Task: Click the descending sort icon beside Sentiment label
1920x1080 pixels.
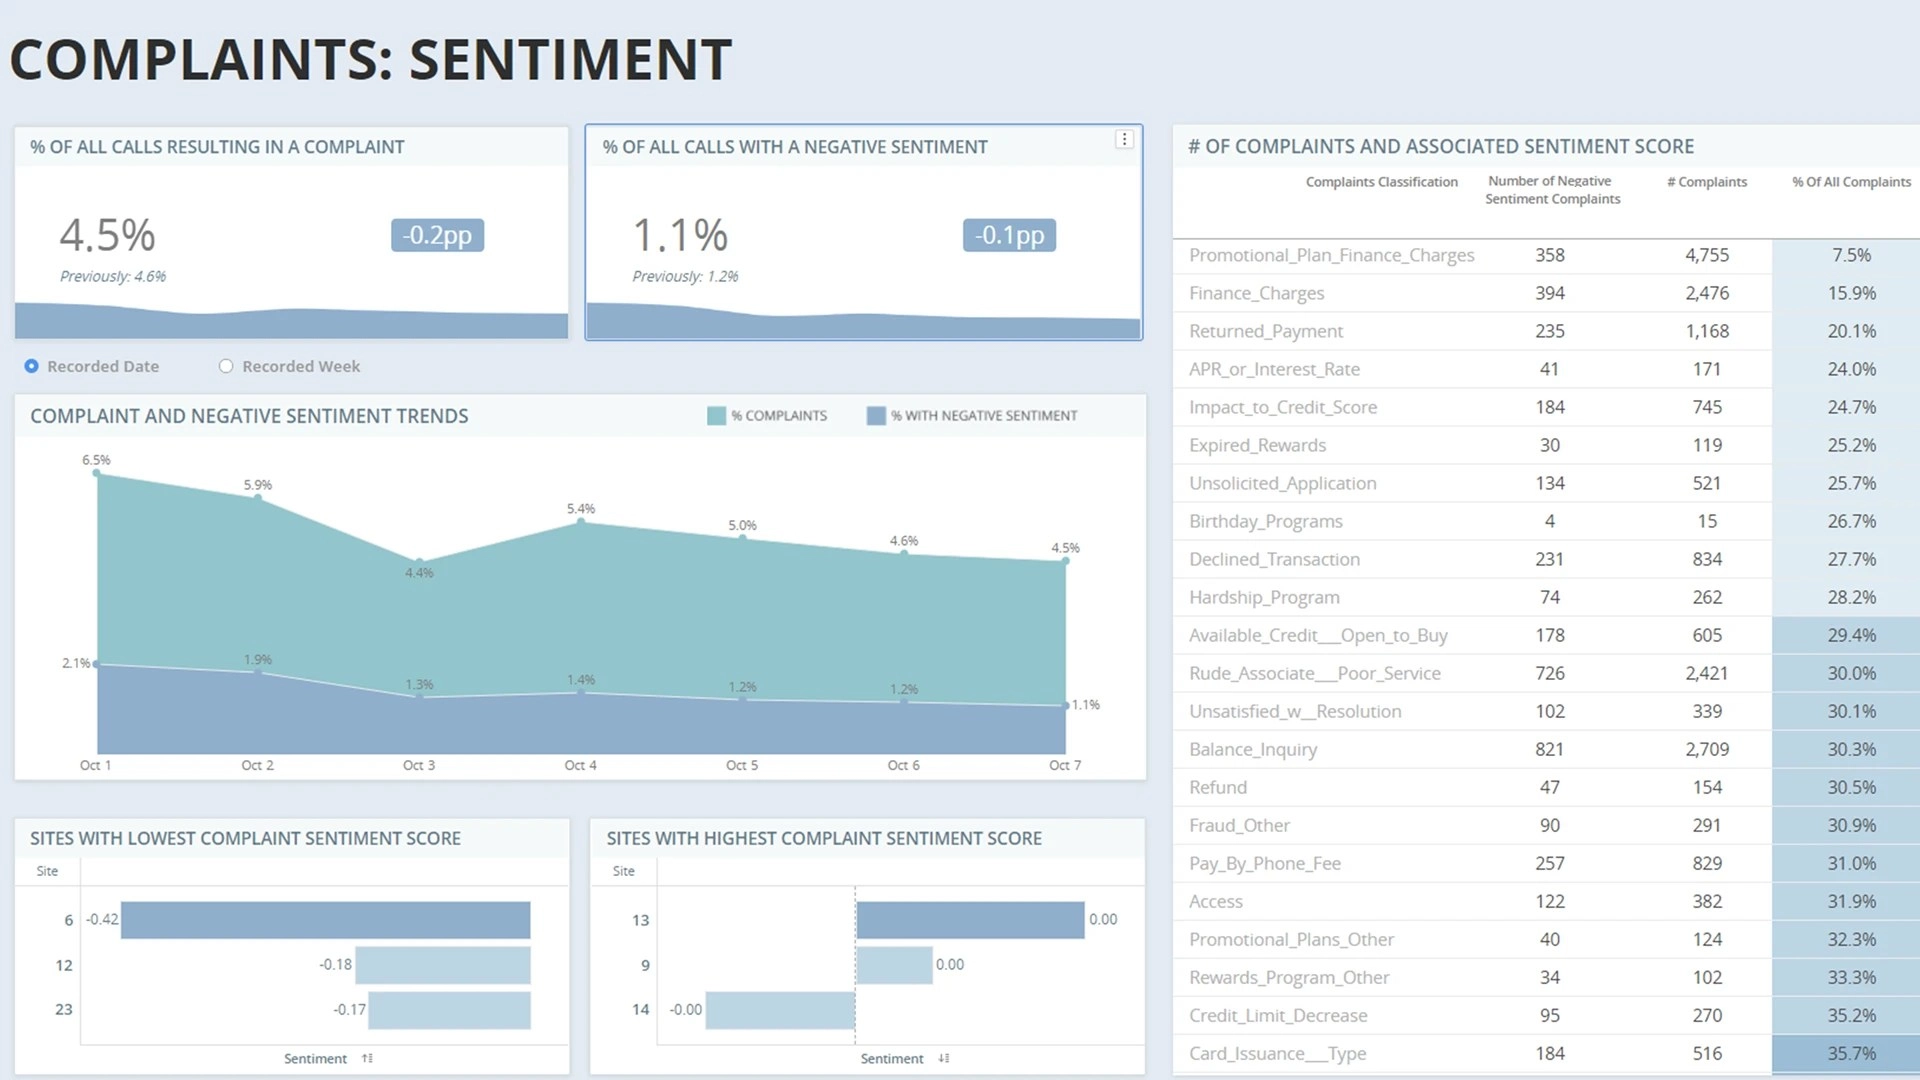Action: pos(942,1058)
